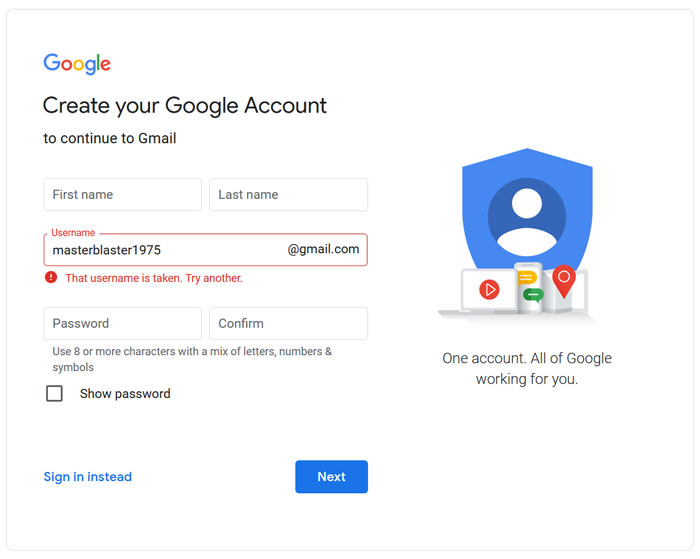Enable the Show password checkbox
Screen dimensions: 700x559
(55, 394)
